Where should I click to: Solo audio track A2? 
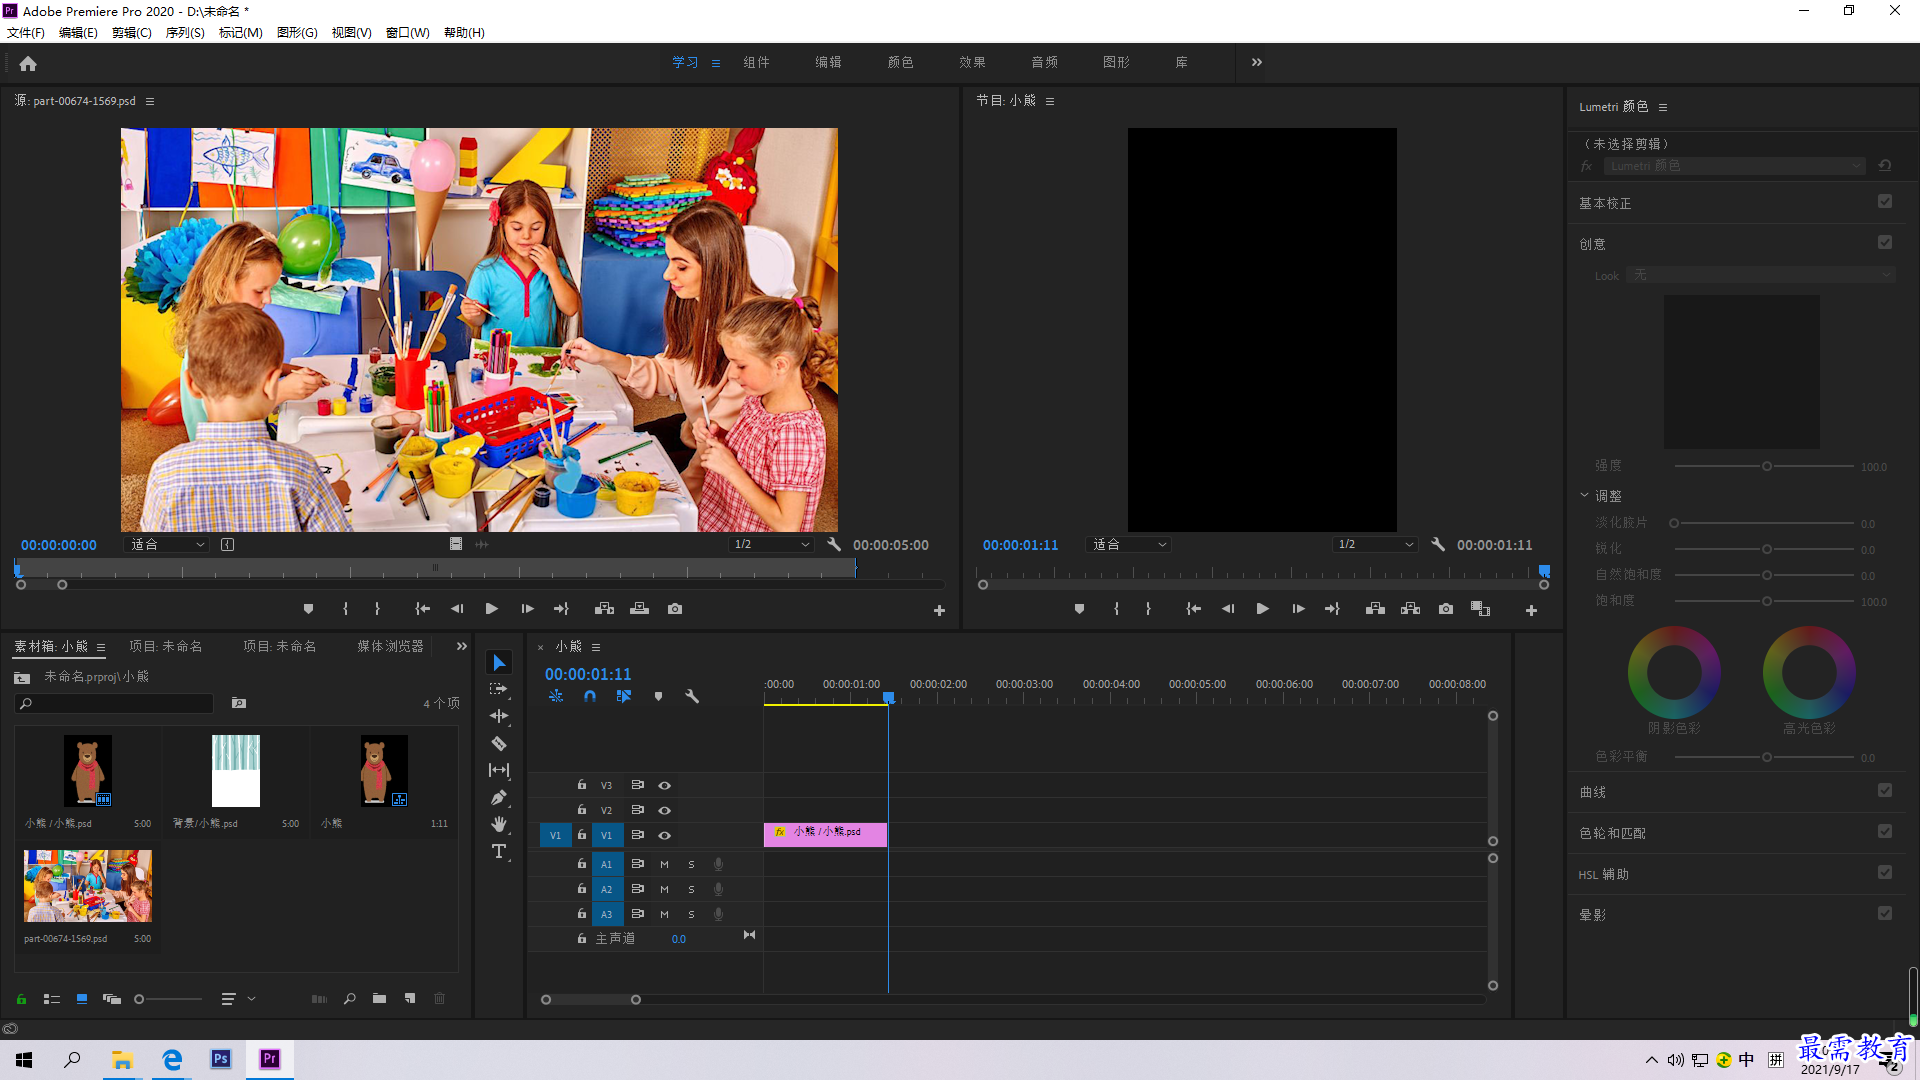coord(691,889)
